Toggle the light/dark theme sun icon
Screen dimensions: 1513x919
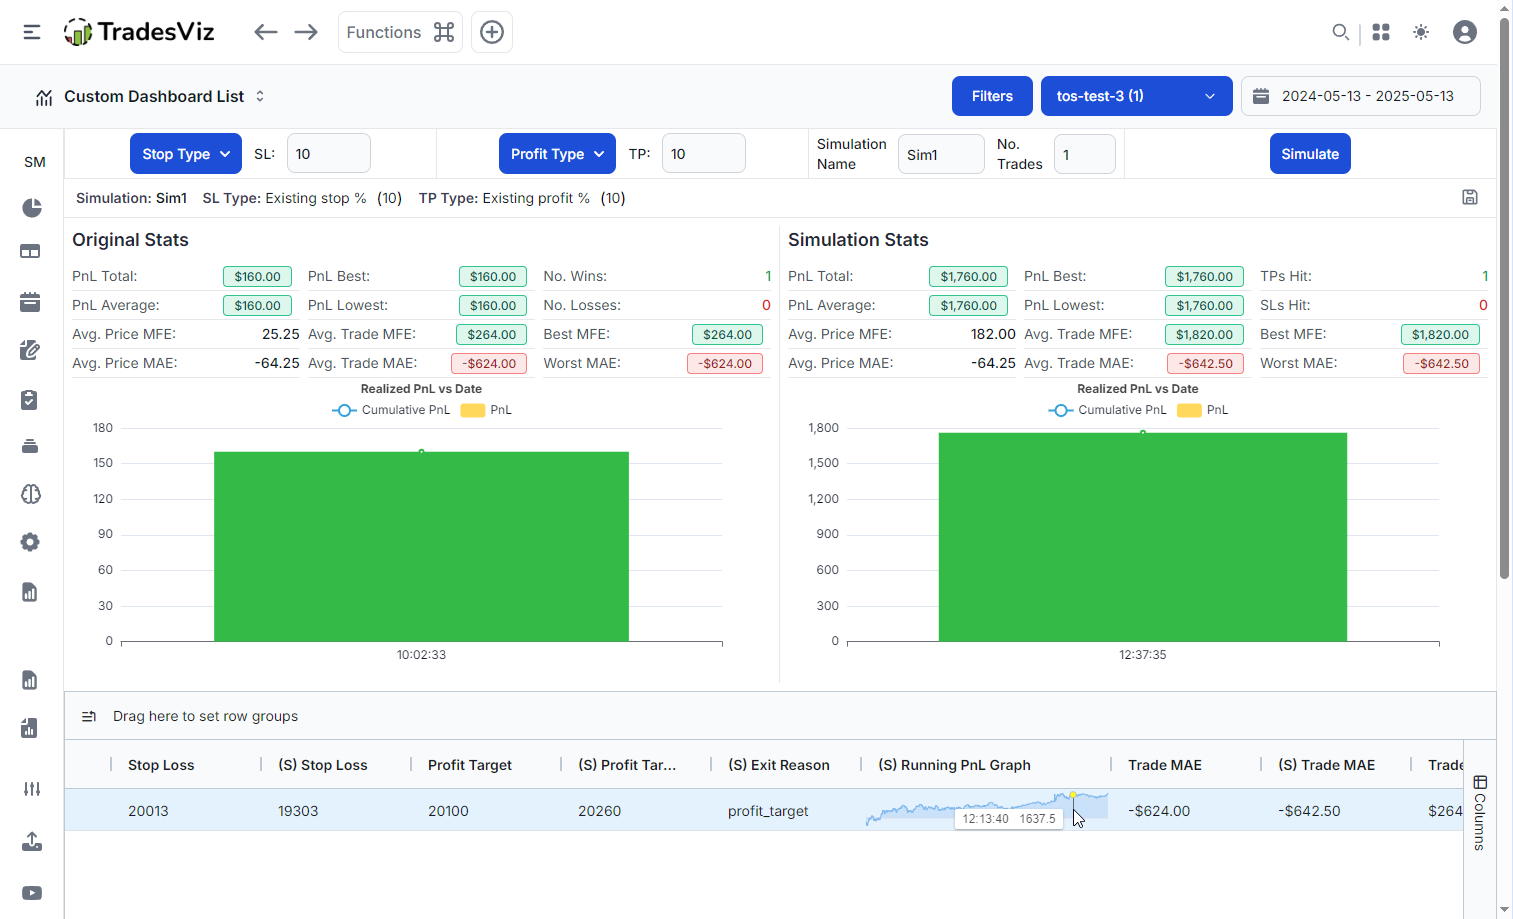(x=1420, y=32)
